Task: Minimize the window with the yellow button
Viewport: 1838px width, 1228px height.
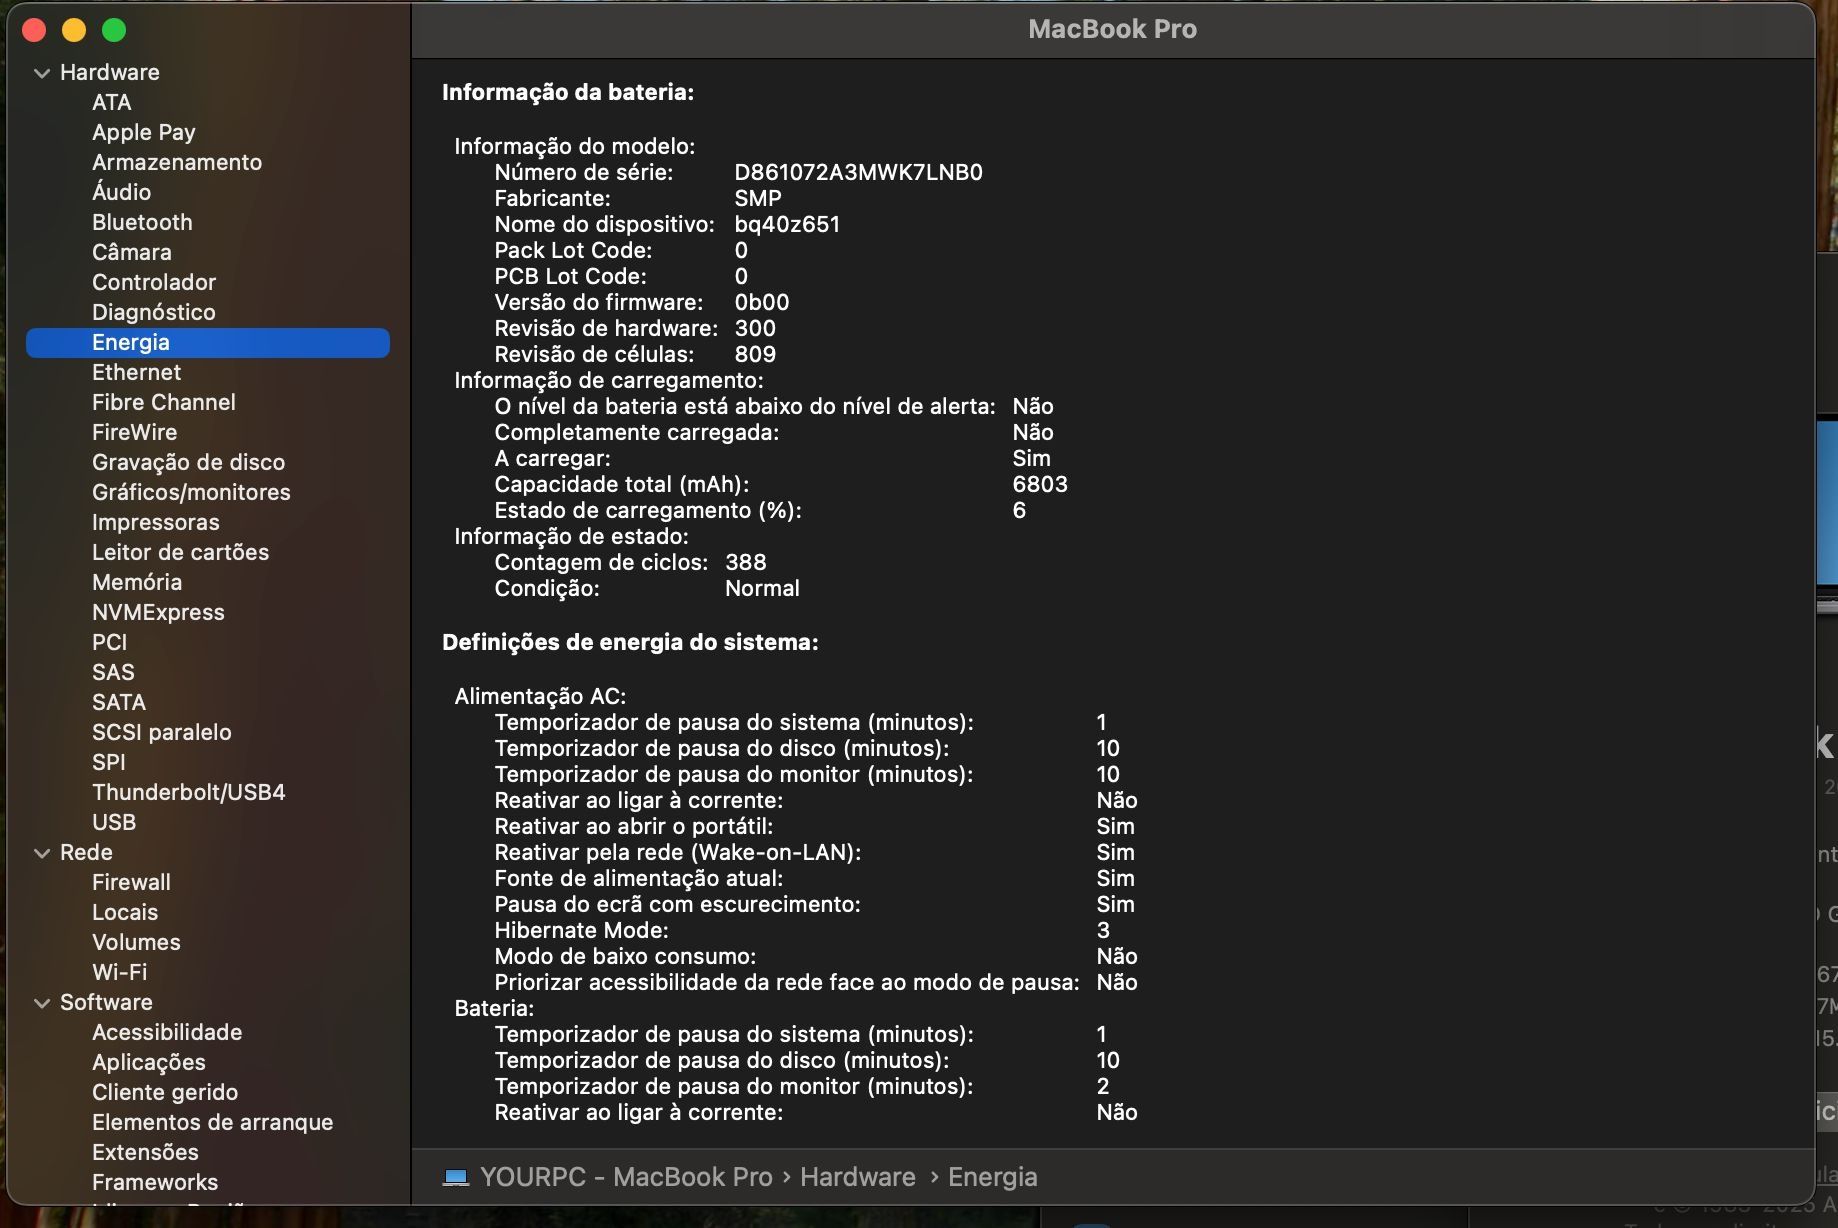Action: pyautogui.click(x=74, y=30)
